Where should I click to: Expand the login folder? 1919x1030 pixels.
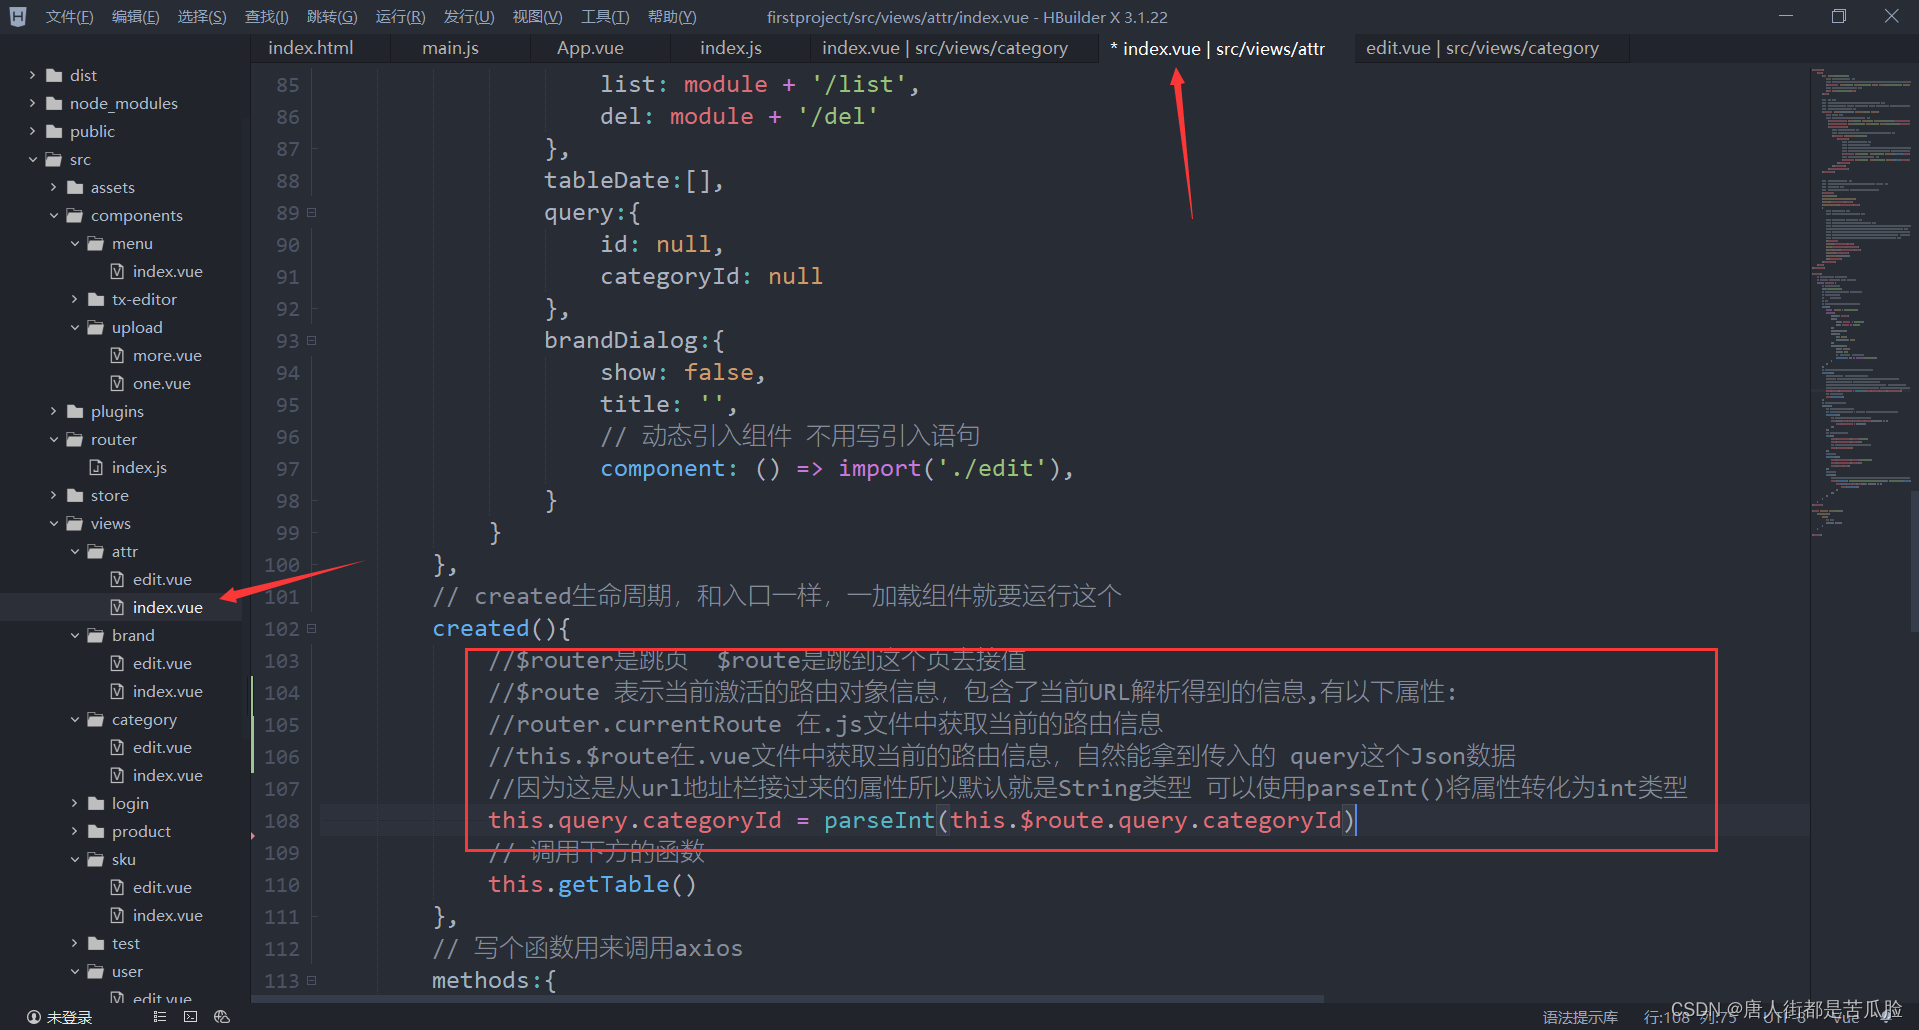tap(74, 803)
